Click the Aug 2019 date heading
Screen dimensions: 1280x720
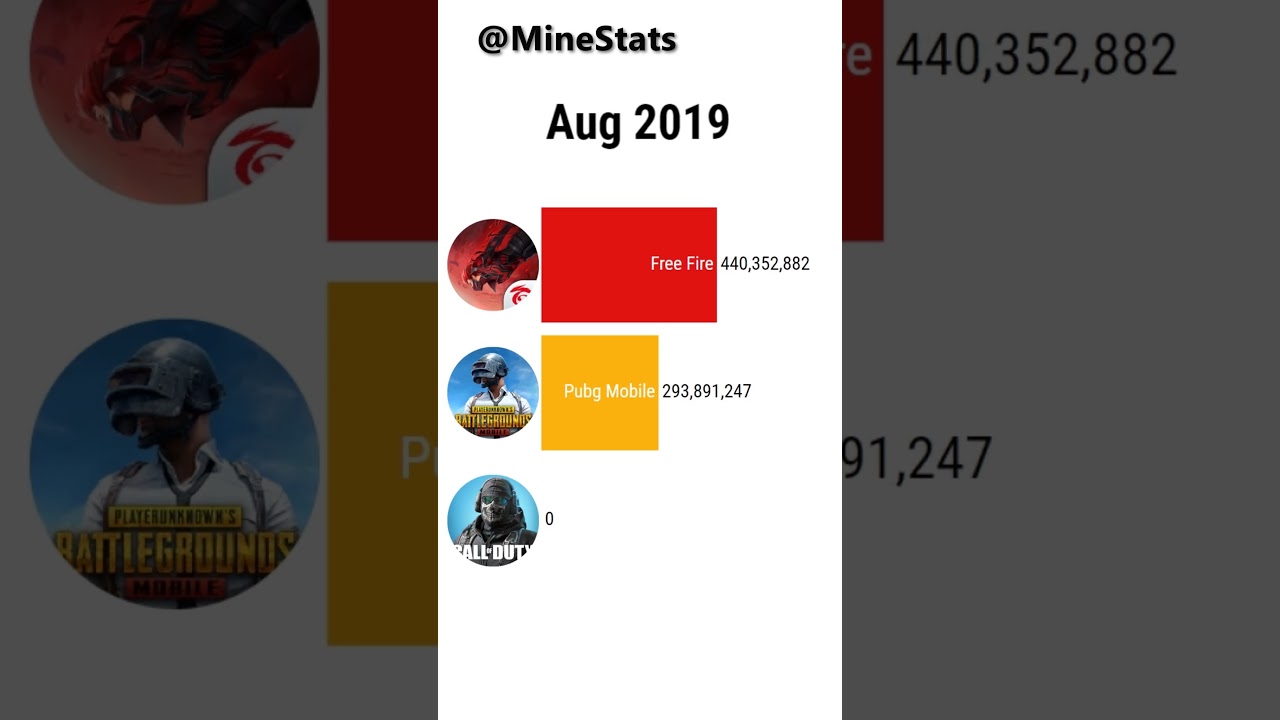click(x=638, y=123)
